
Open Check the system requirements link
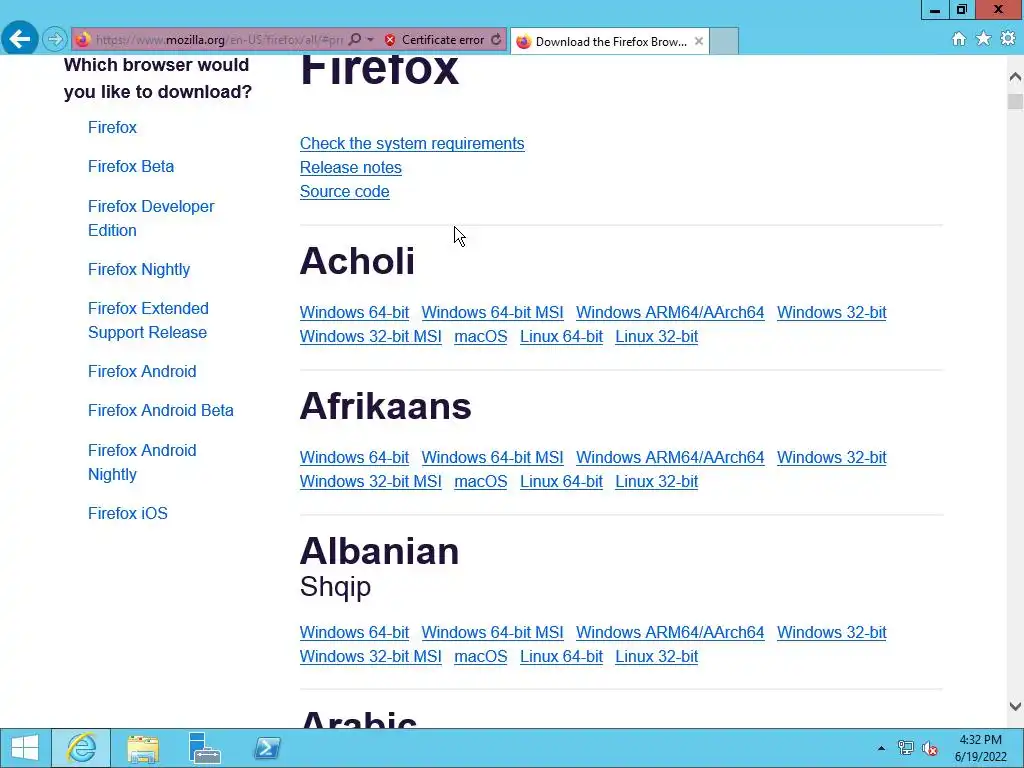pos(412,144)
